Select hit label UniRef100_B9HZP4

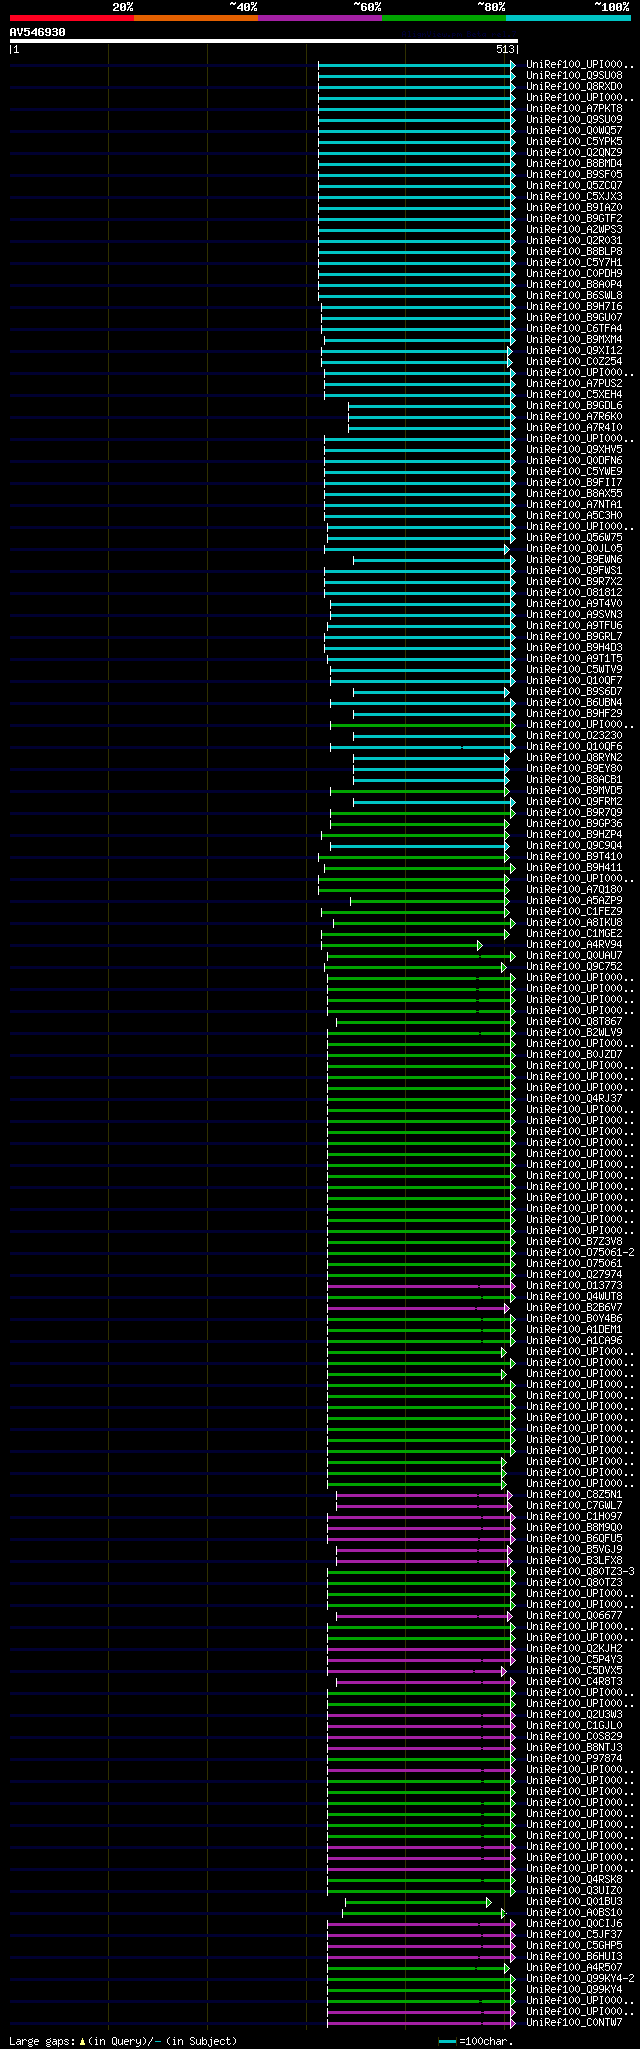(574, 835)
